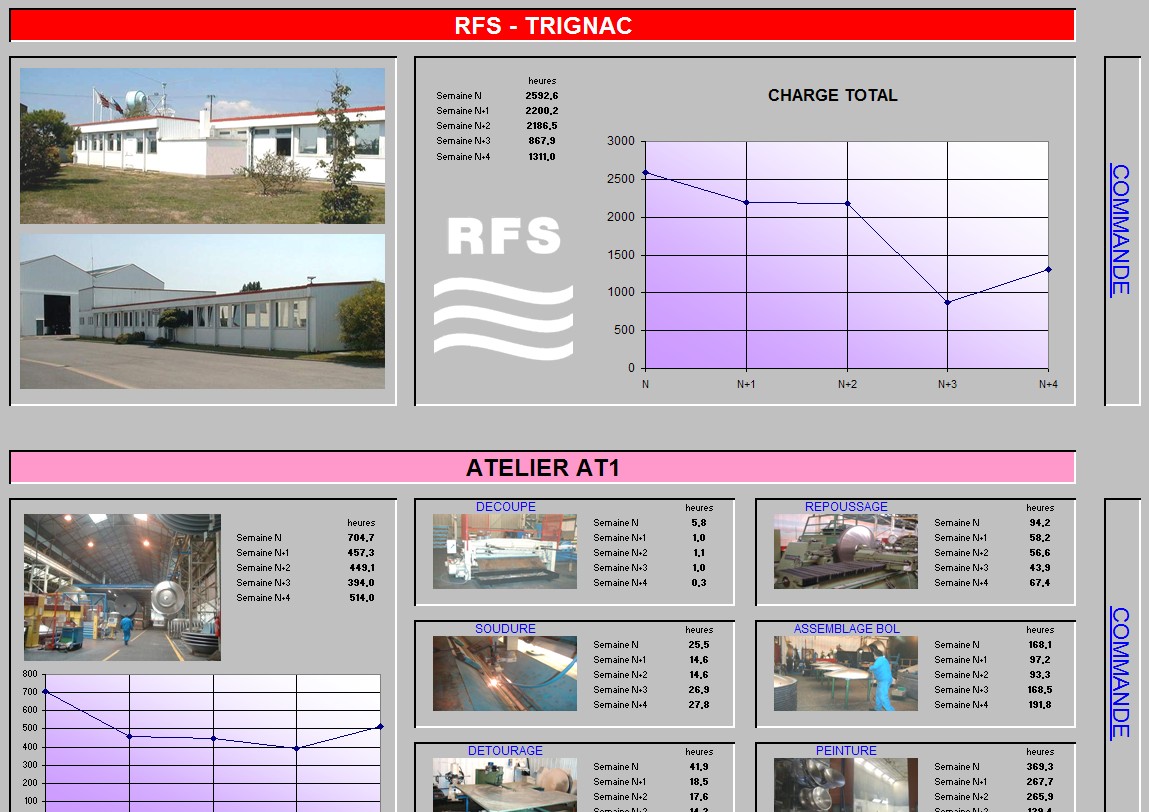Select the atelier AT1 workshop interior photo
1149x812 pixels.
(x=122, y=587)
